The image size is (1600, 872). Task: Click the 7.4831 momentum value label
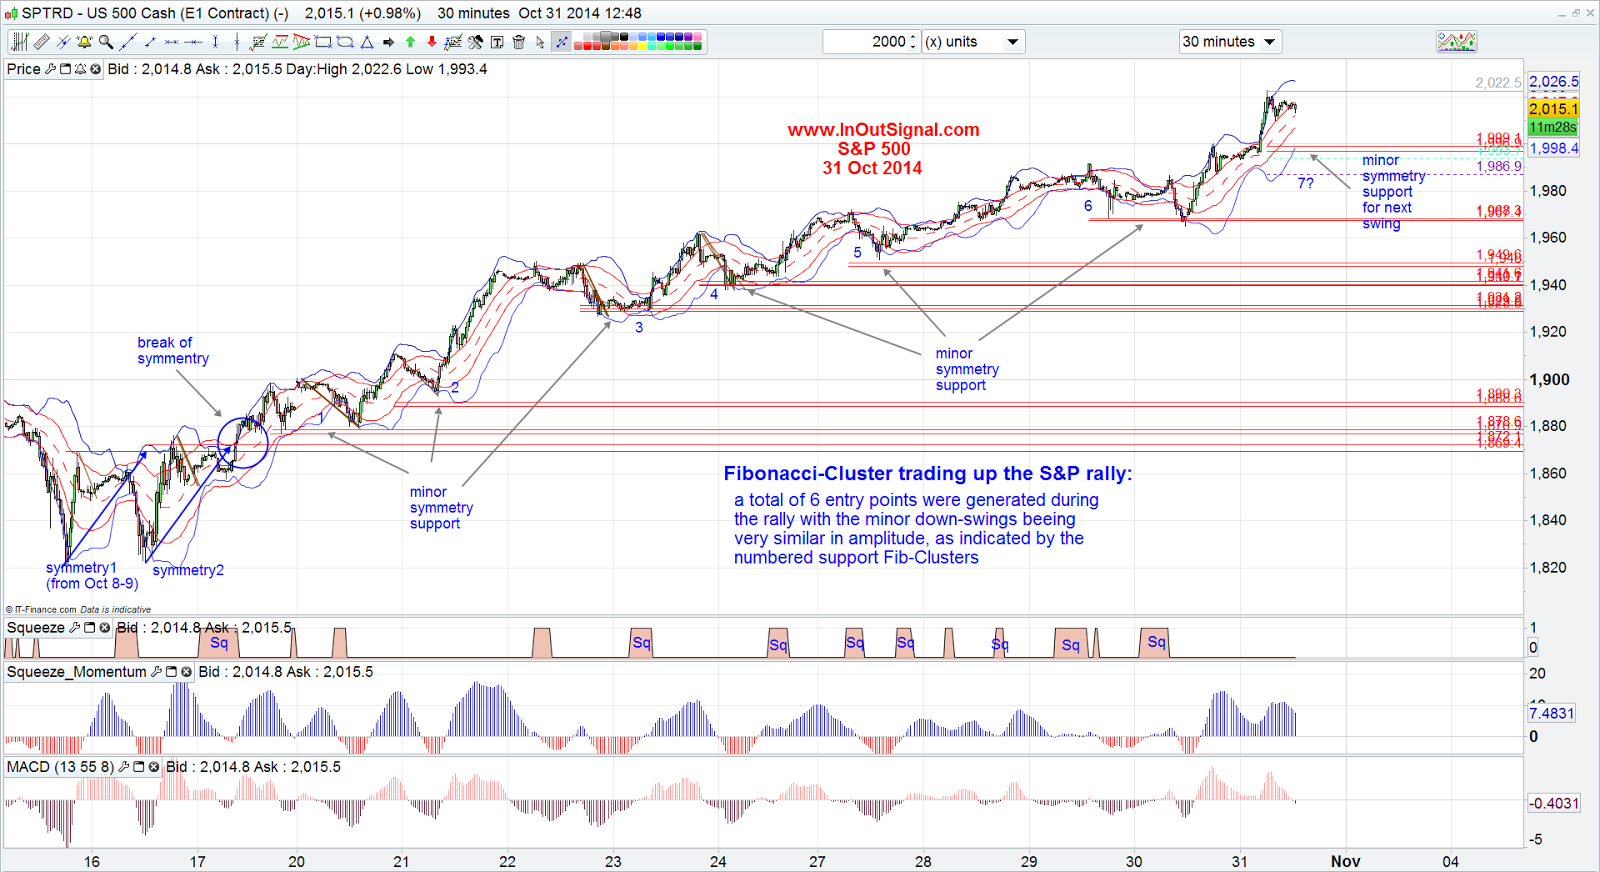click(x=1551, y=713)
